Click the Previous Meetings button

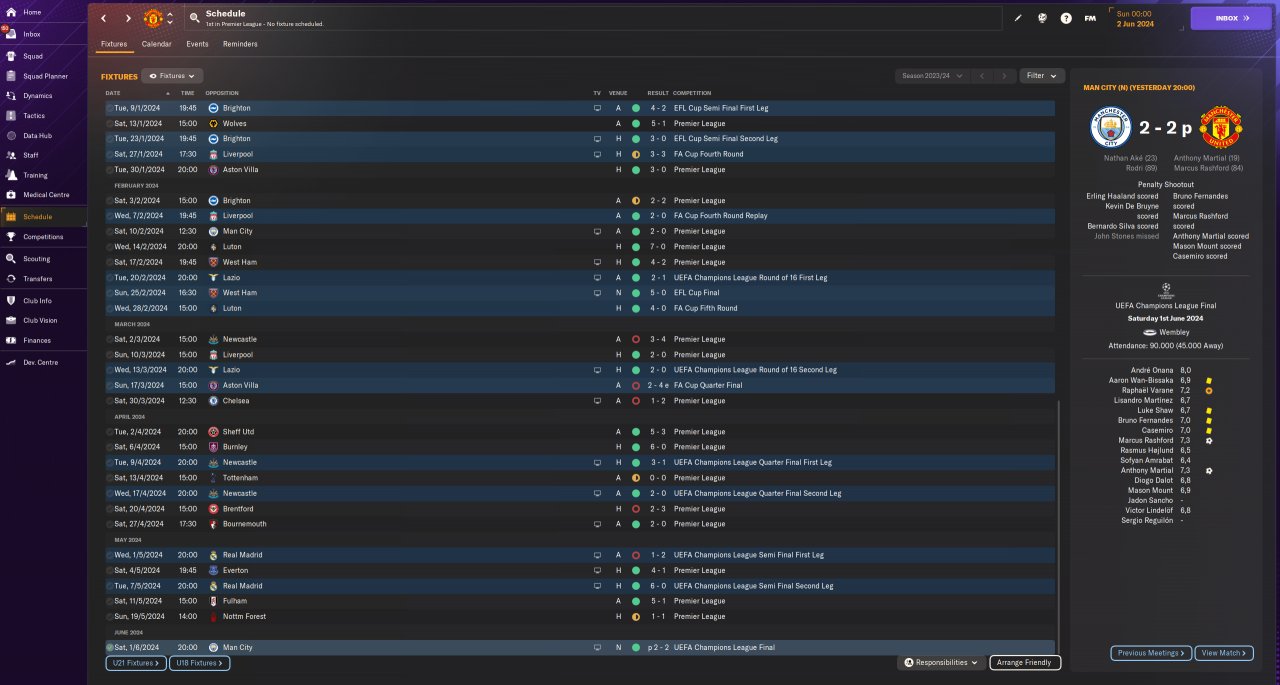tap(1151, 653)
